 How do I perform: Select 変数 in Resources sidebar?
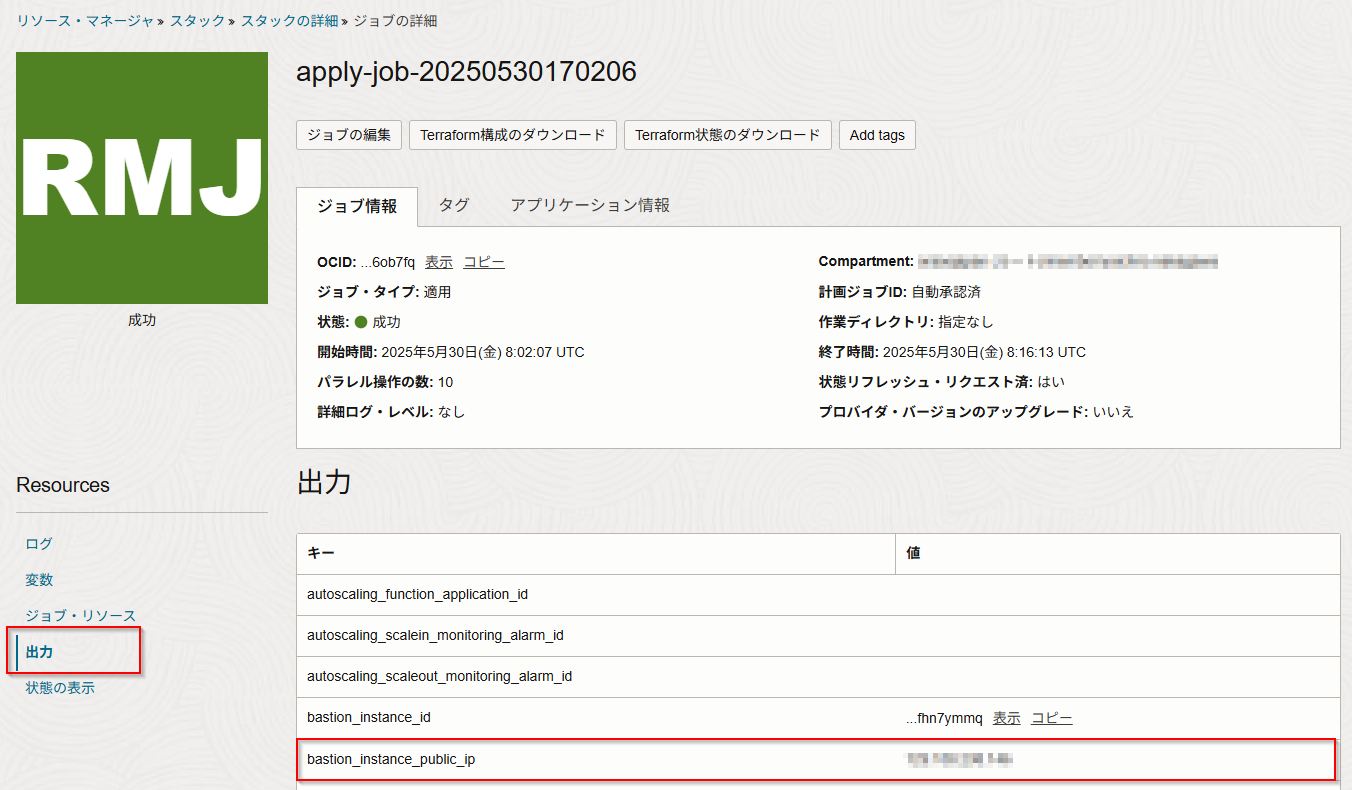coord(39,580)
